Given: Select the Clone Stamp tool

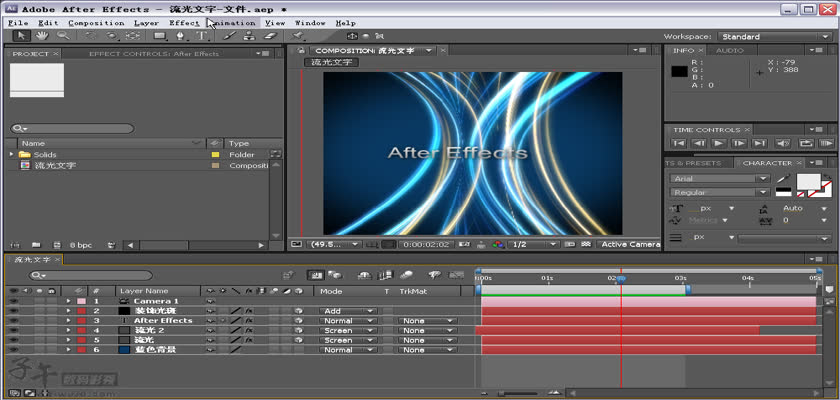Looking at the screenshot, I should point(249,36).
